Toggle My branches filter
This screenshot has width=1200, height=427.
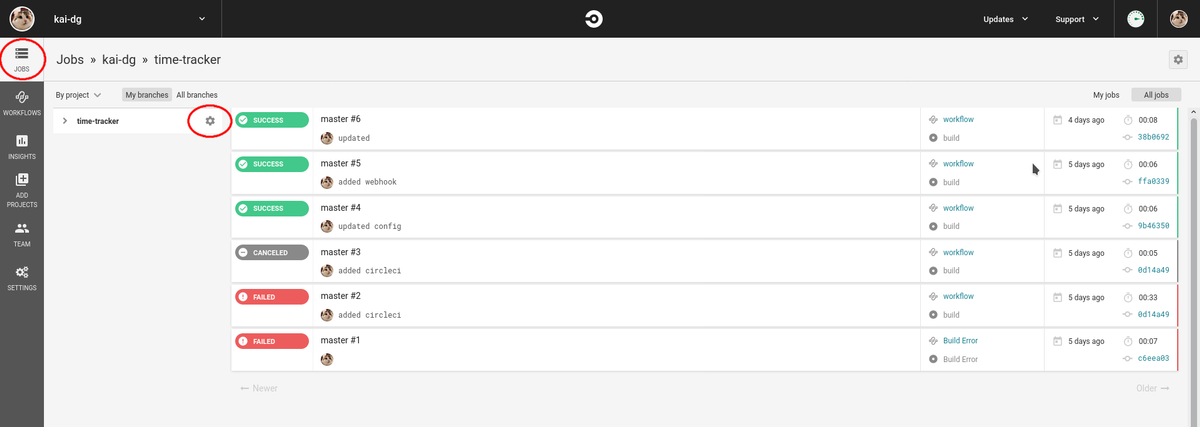tap(147, 95)
